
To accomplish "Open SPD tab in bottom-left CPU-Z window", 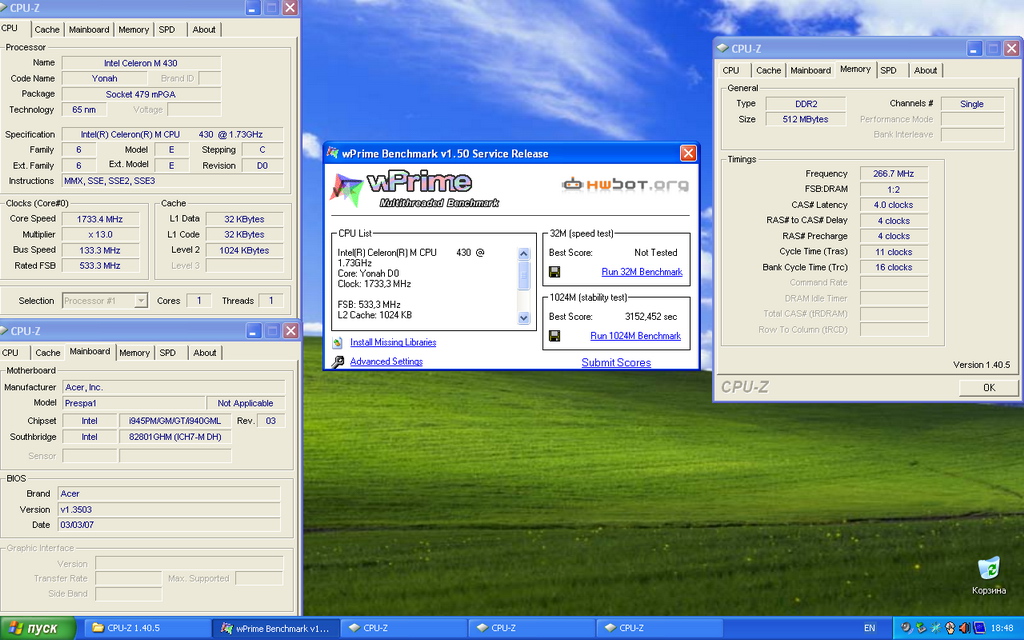I will pyautogui.click(x=168, y=353).
